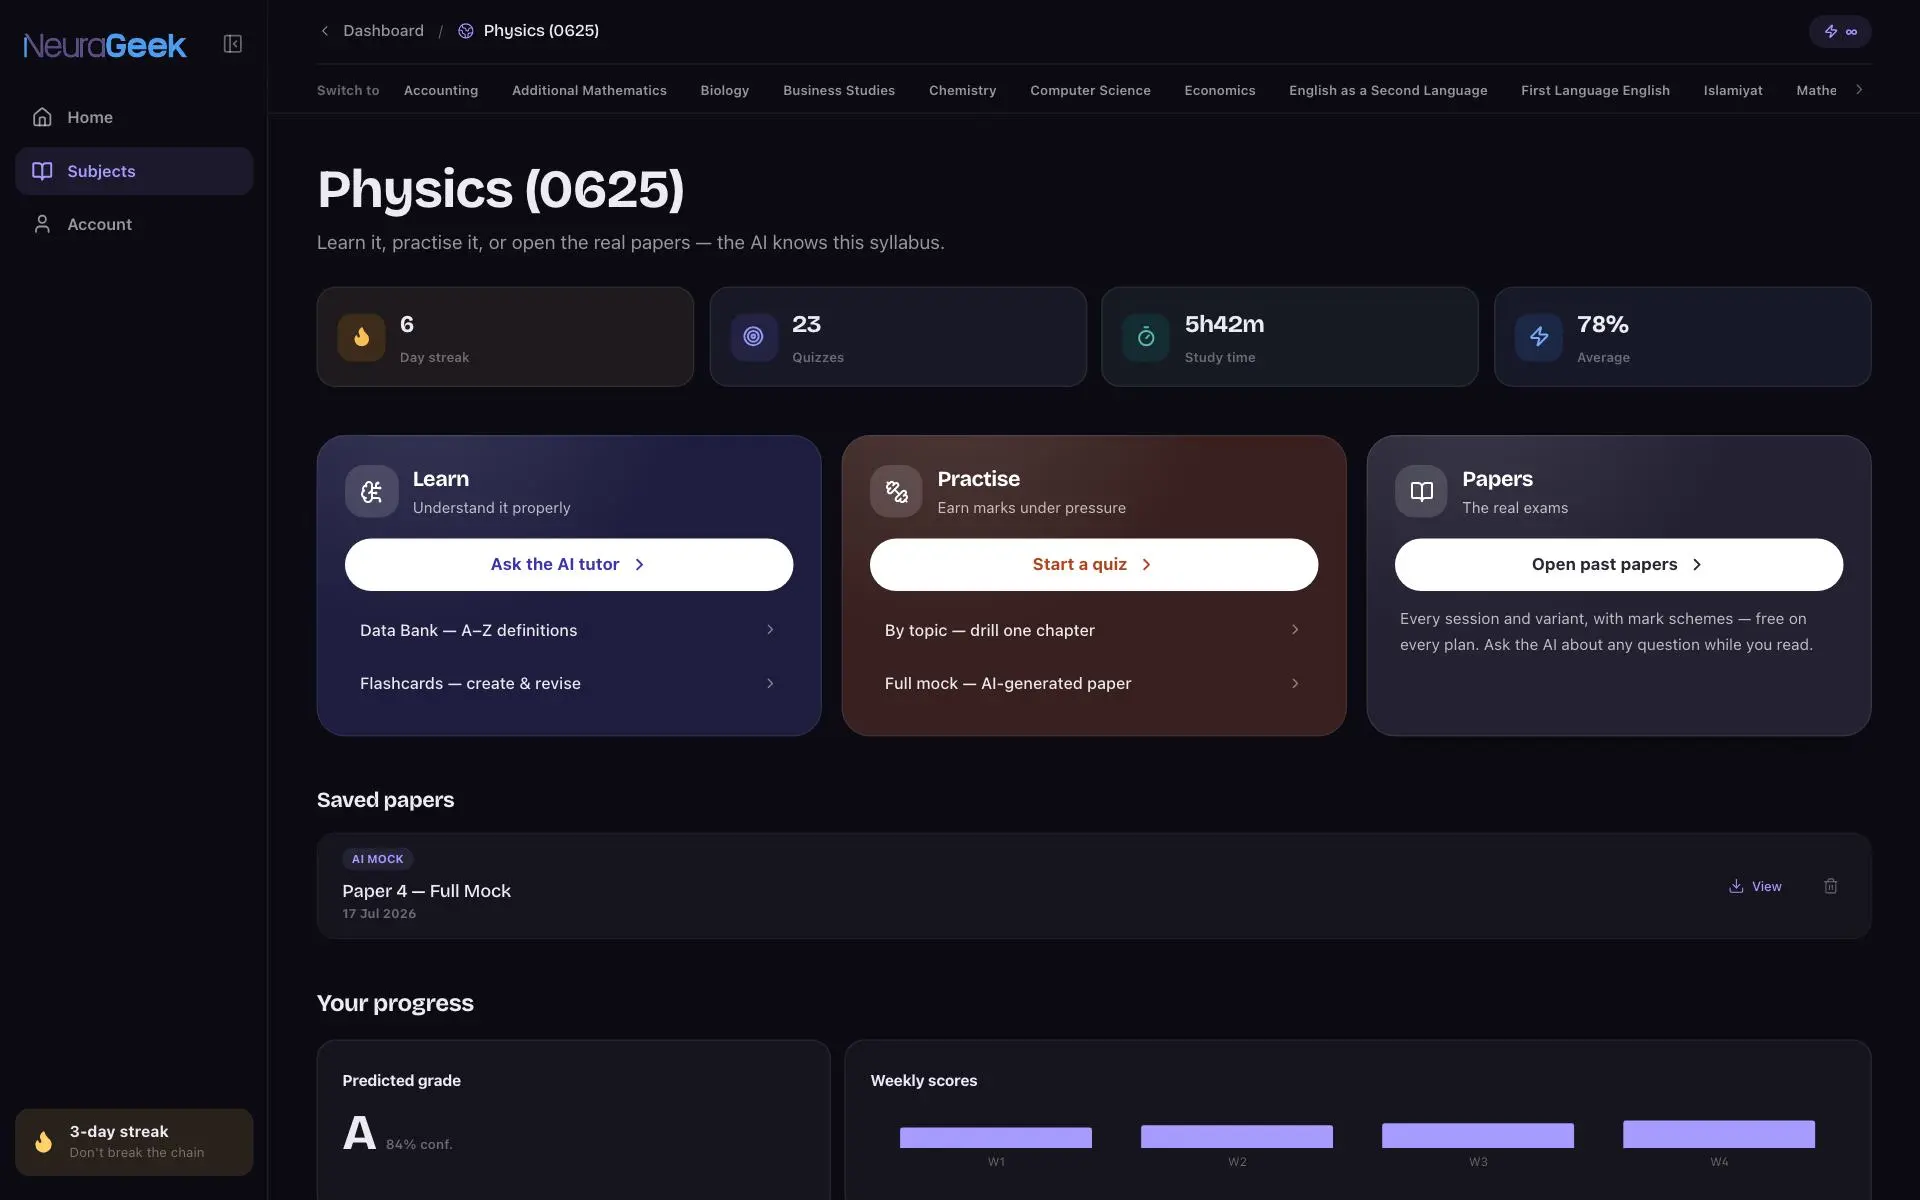Delete the Paper 4 Full Mock
Image resolution: width=1920 pixels, height=1200 pixels.
point(1831,886)
